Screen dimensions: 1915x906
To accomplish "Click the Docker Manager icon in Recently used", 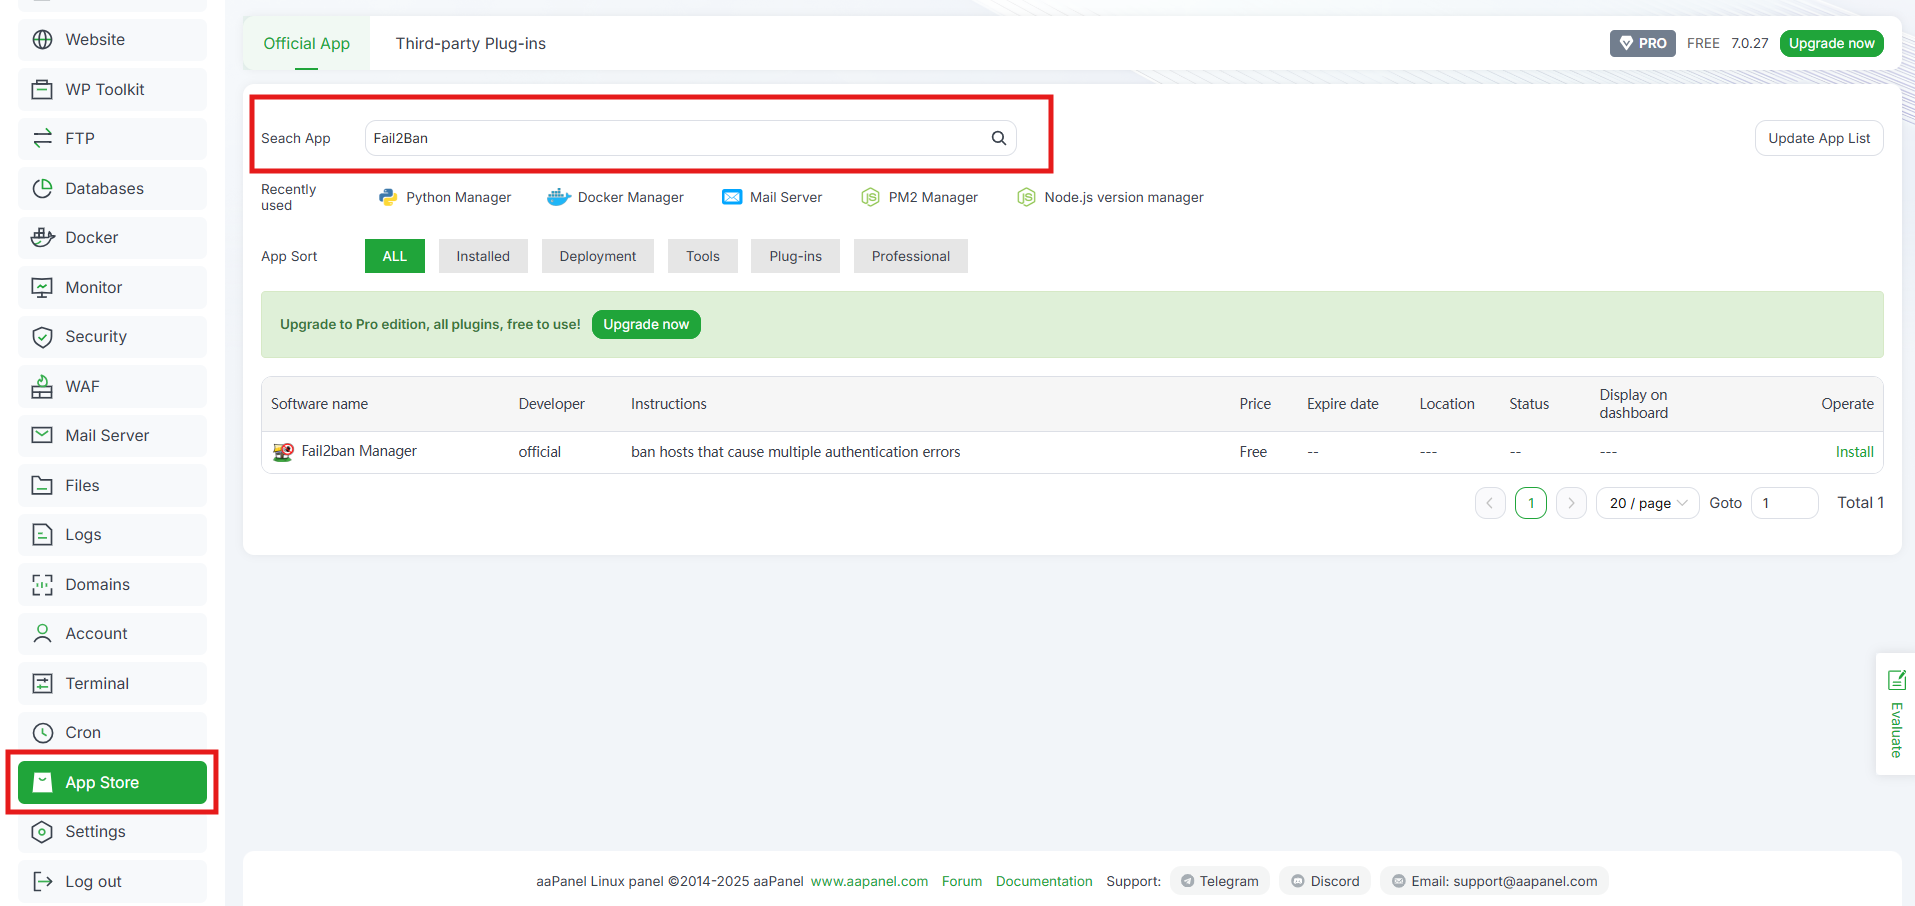I will point(559,197).
